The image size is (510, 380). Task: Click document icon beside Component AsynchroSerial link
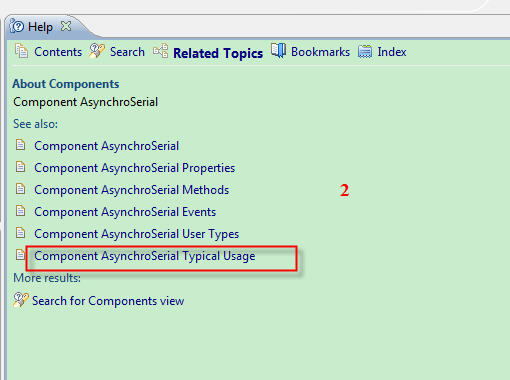20,145
